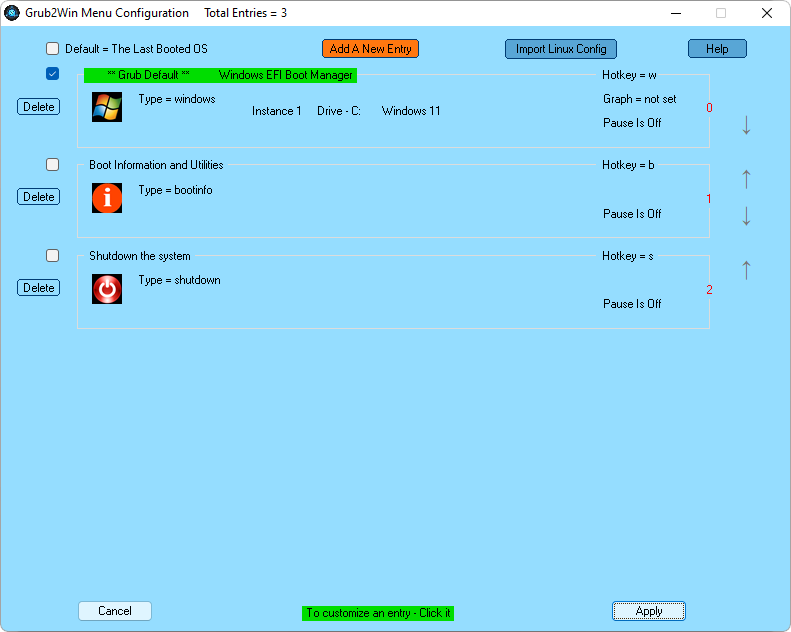Open the Help button
This screenshot has height=632, width=791.
(x=717, y=49)
